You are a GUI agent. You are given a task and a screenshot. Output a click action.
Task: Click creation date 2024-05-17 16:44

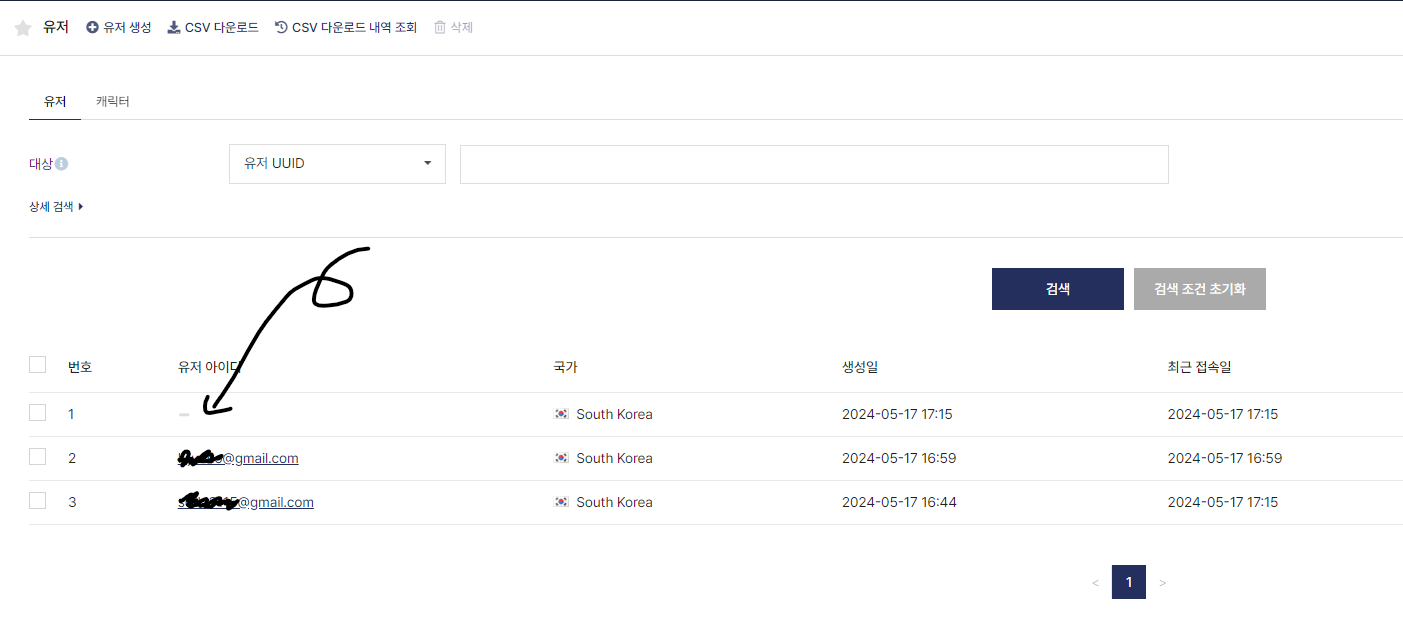click(x=899, y=502)
